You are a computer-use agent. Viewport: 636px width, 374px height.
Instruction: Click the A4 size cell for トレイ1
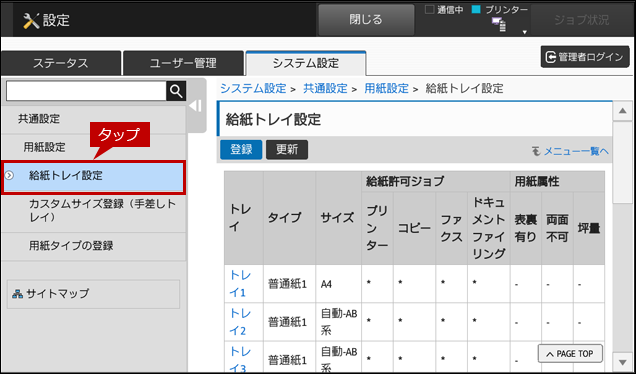pyautogui.click(x=338, y=284)
